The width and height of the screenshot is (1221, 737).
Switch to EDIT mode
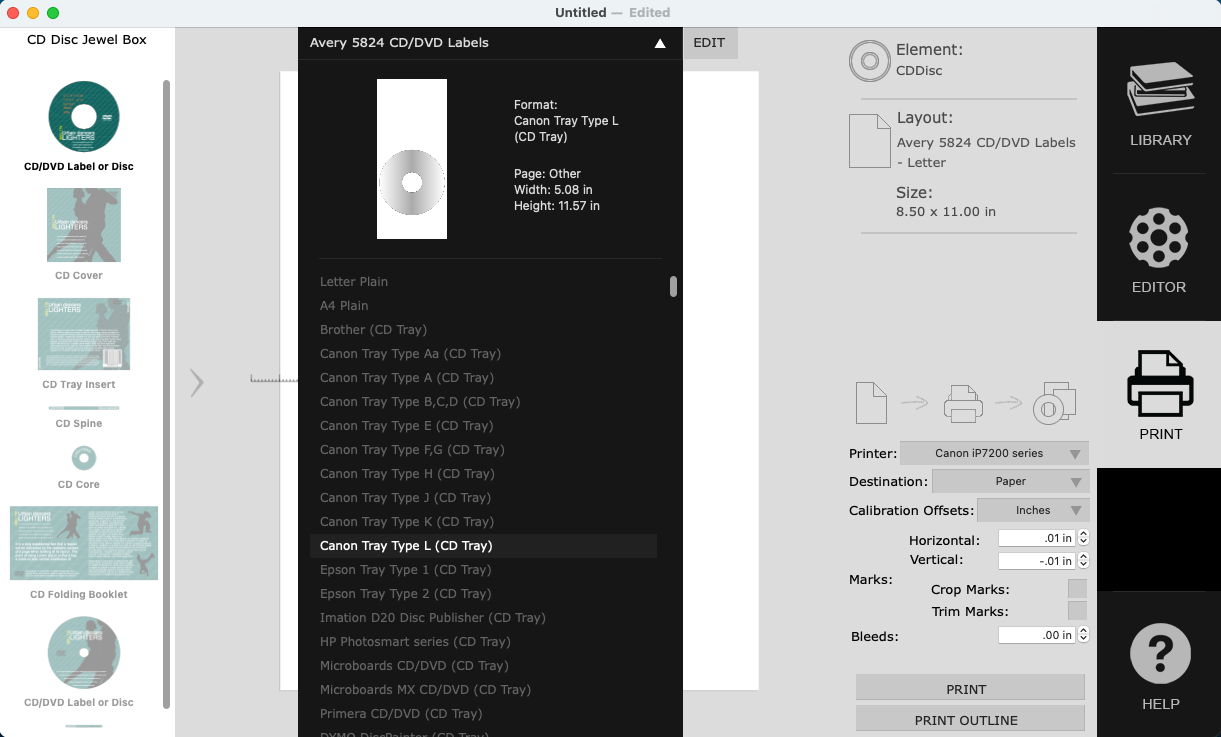pos(709,43)
